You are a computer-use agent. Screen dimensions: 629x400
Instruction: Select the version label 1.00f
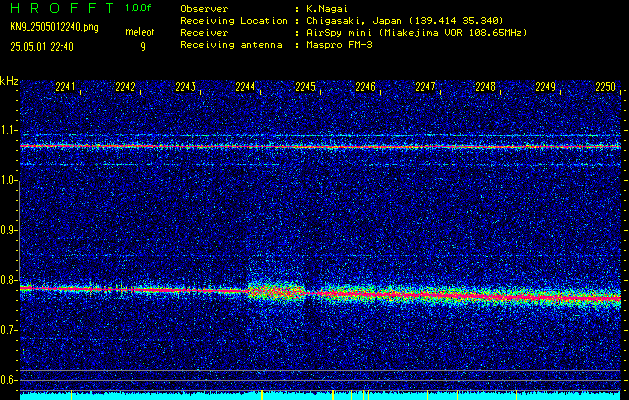click(x=138, y=8)
